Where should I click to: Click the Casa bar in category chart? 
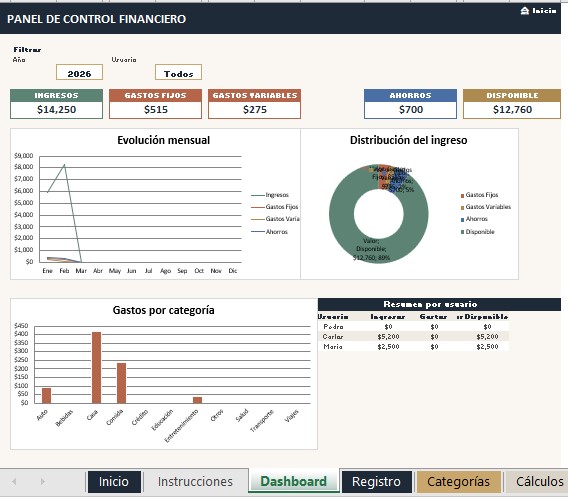96,367
